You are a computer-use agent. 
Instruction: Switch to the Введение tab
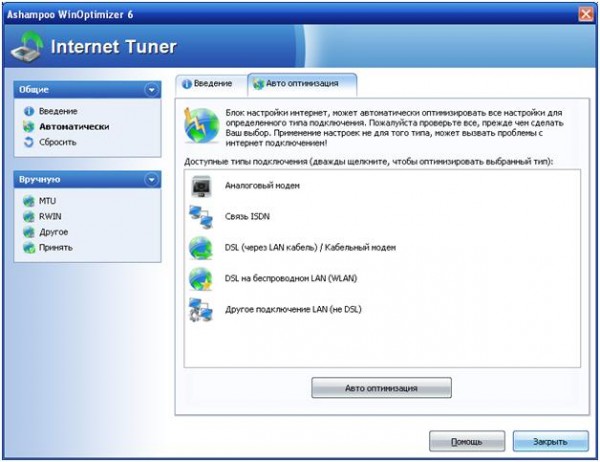[212, 84]
